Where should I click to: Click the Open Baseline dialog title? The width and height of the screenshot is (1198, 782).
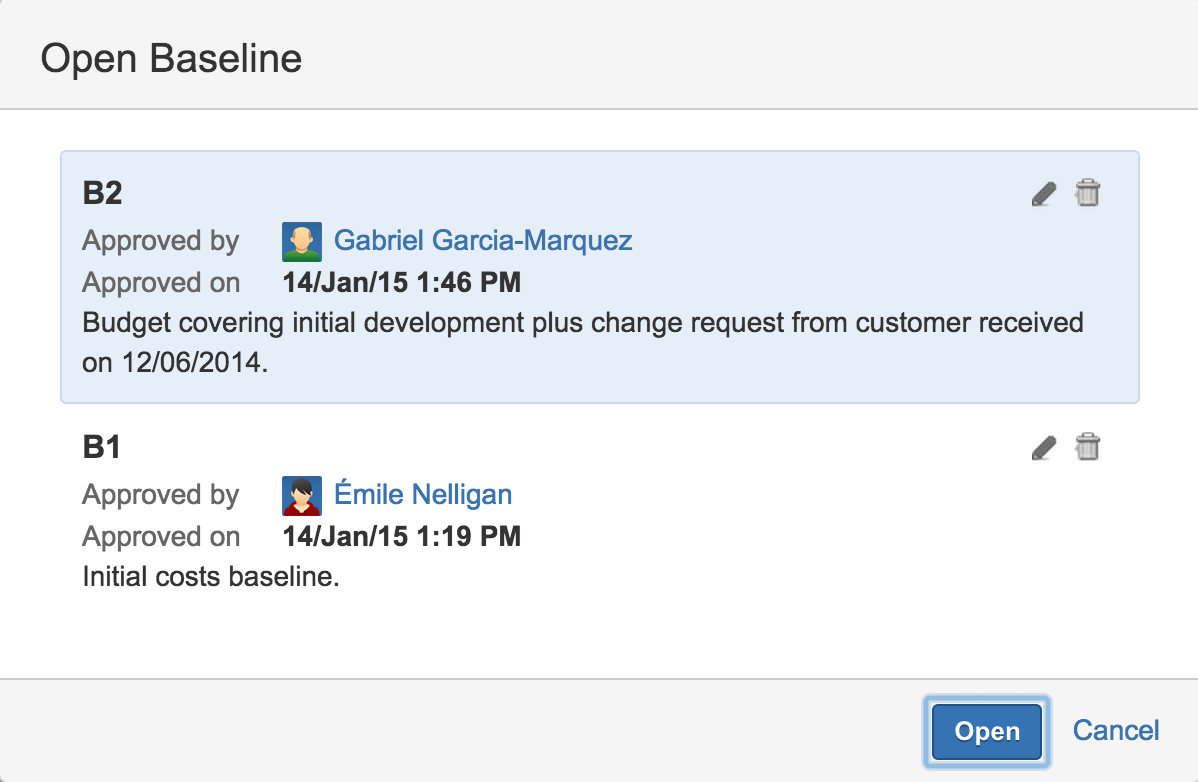point(171,58)
